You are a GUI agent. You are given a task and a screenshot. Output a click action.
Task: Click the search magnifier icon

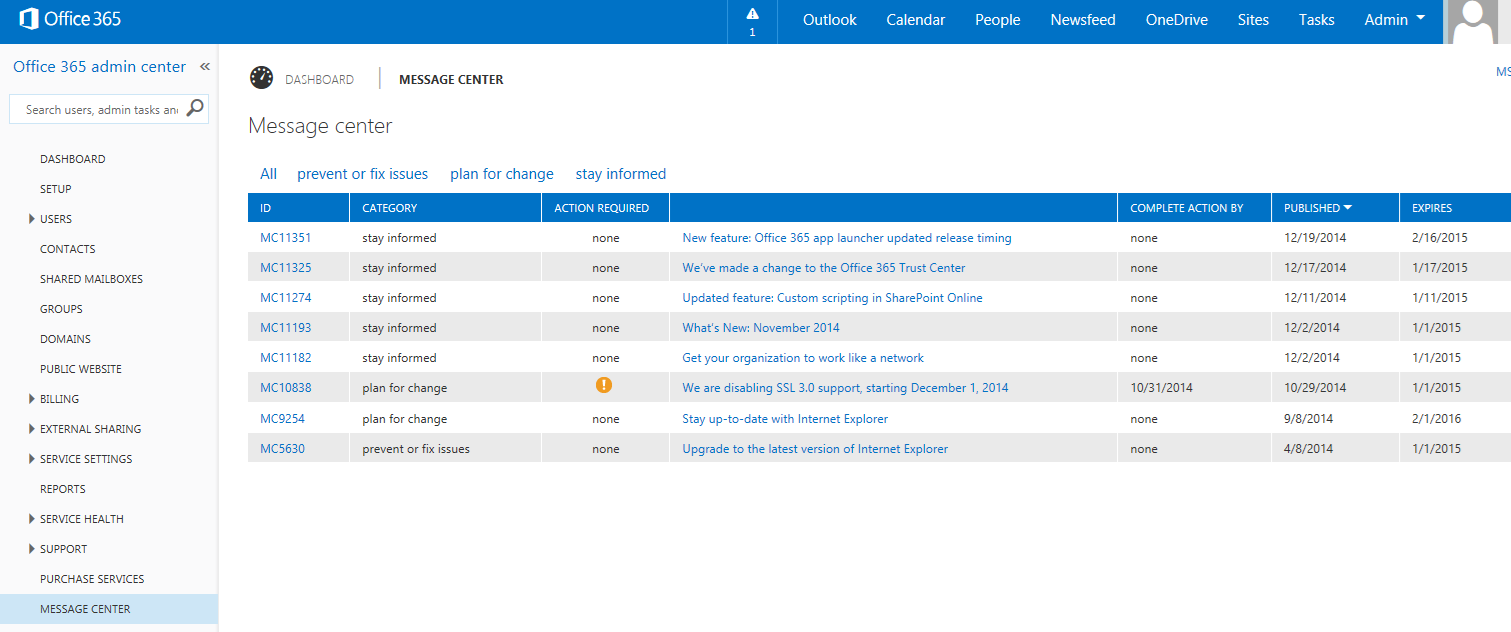click(195, 109)
